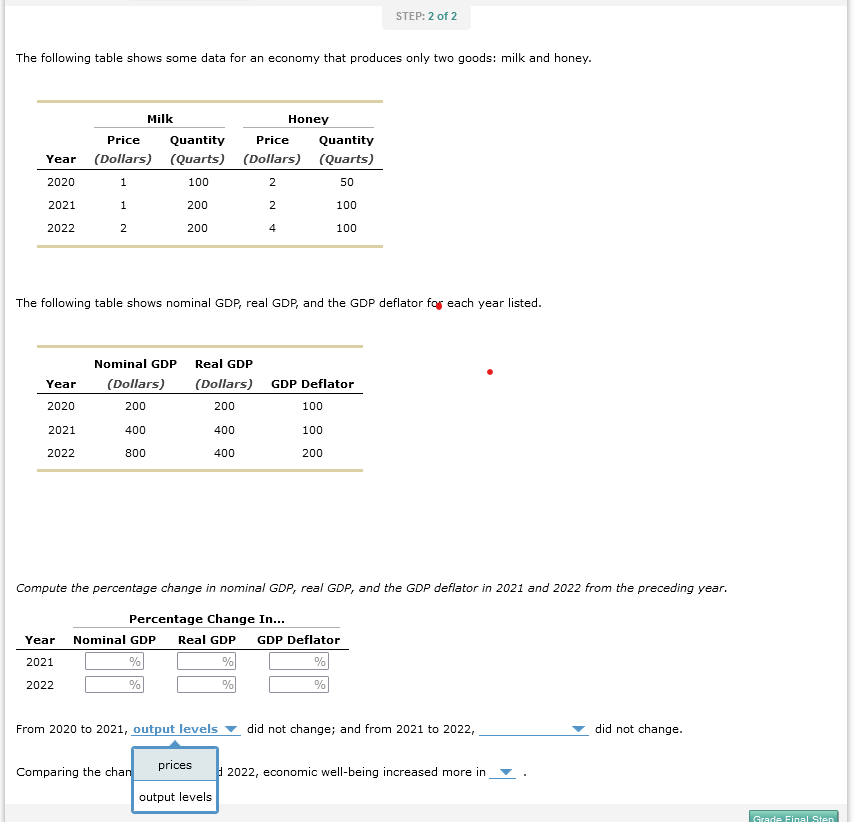Click the 2022 GDP deflator value 200

(x=312, y=453)
